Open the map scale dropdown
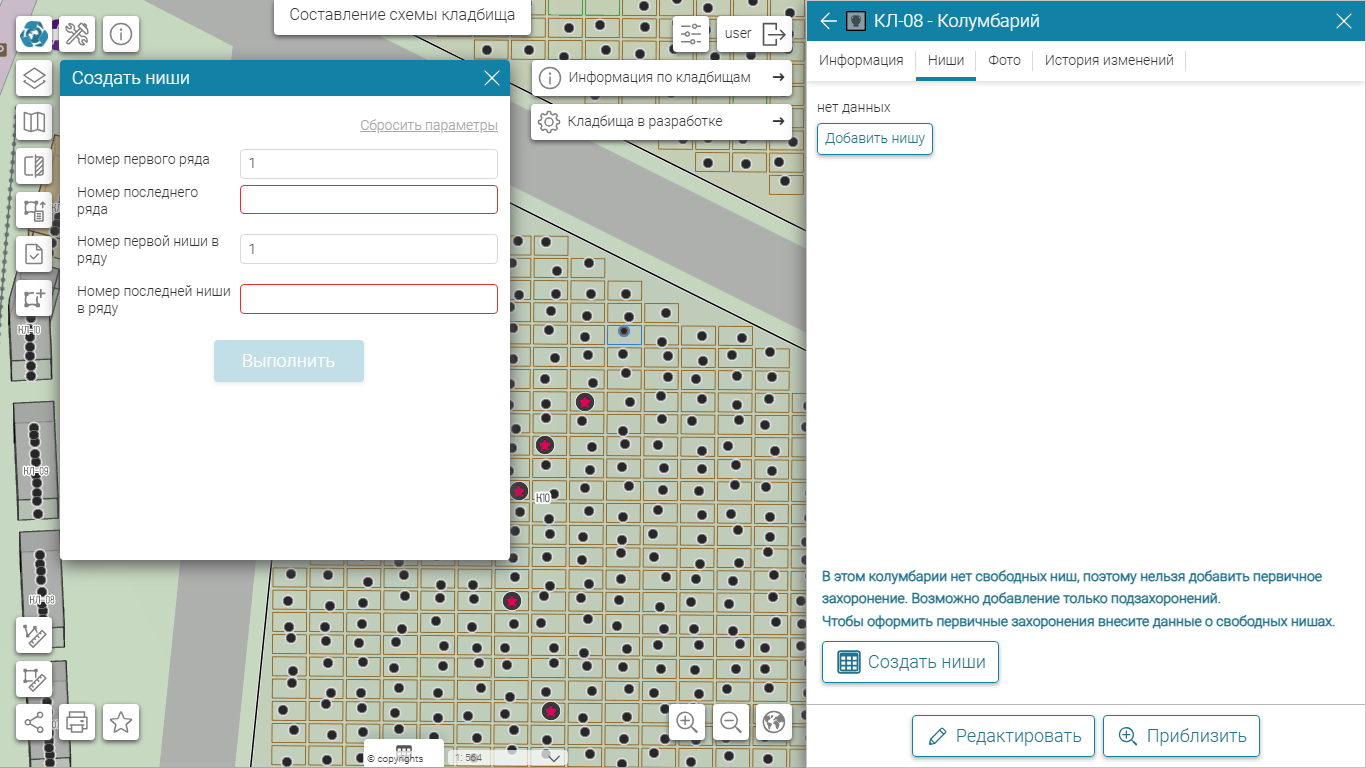Screen dimensions: 1366x768 [553, 757]
